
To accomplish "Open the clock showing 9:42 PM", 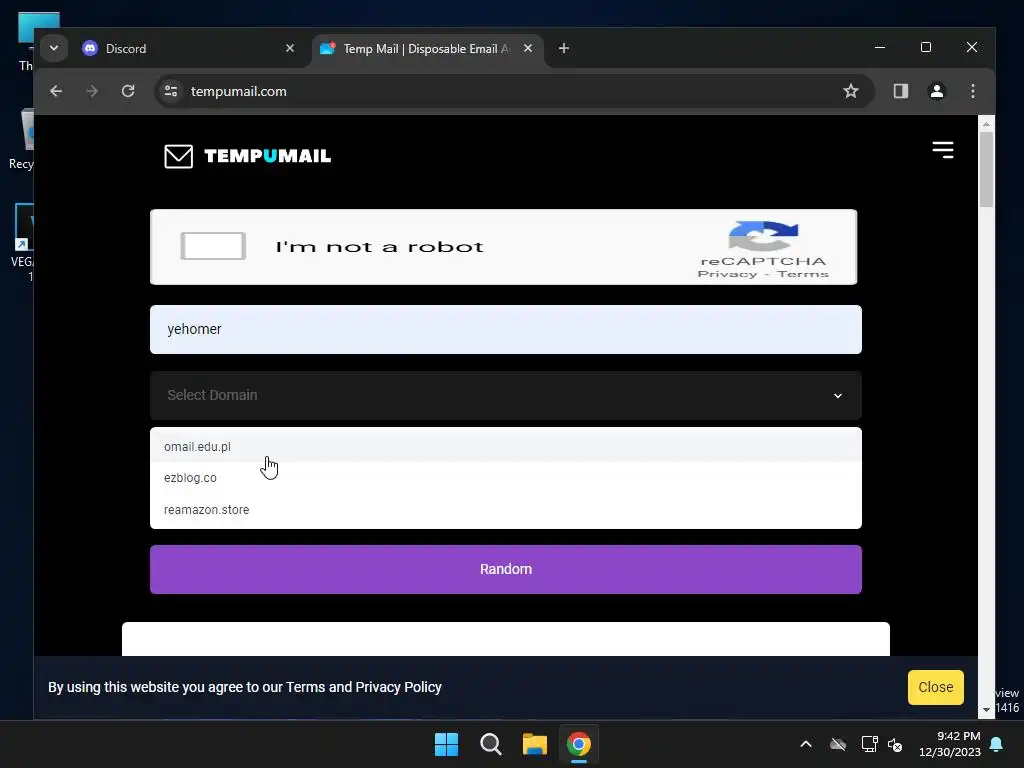I will pyautogui.click(x=950, y=744).
